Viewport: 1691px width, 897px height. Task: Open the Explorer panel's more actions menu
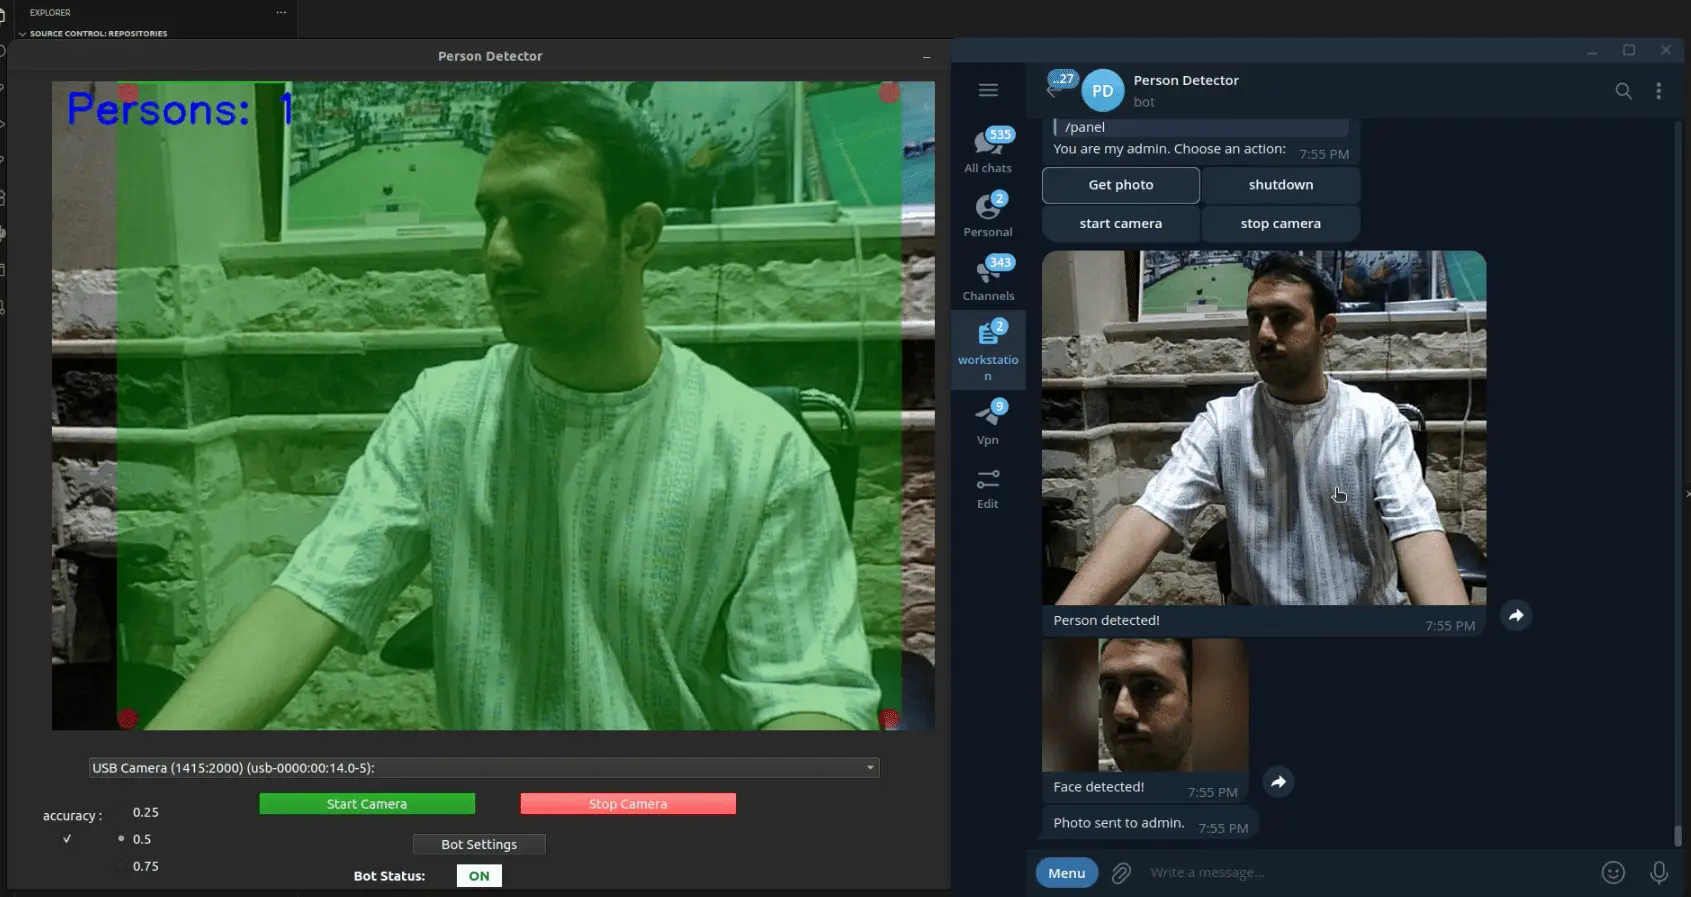coord(281,13)
